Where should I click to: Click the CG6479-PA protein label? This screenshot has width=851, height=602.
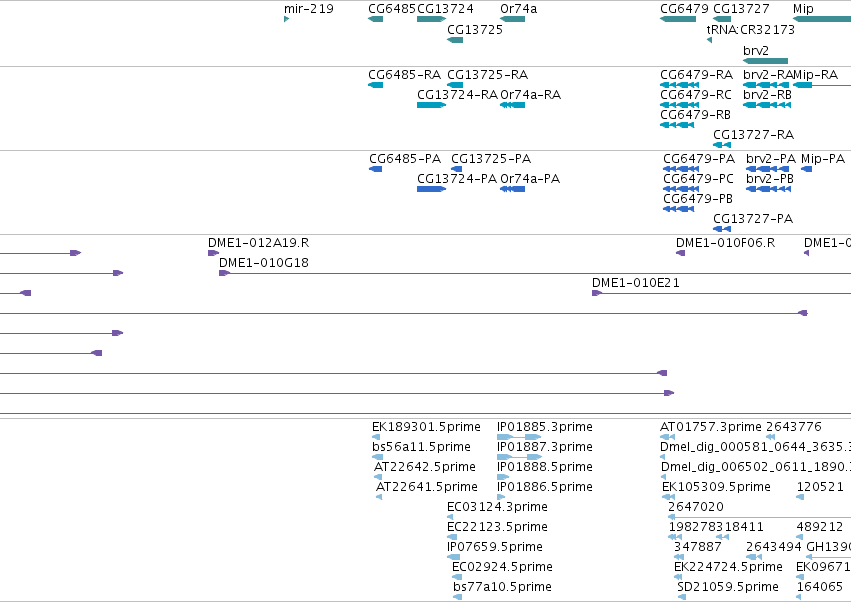coord(699,159)
